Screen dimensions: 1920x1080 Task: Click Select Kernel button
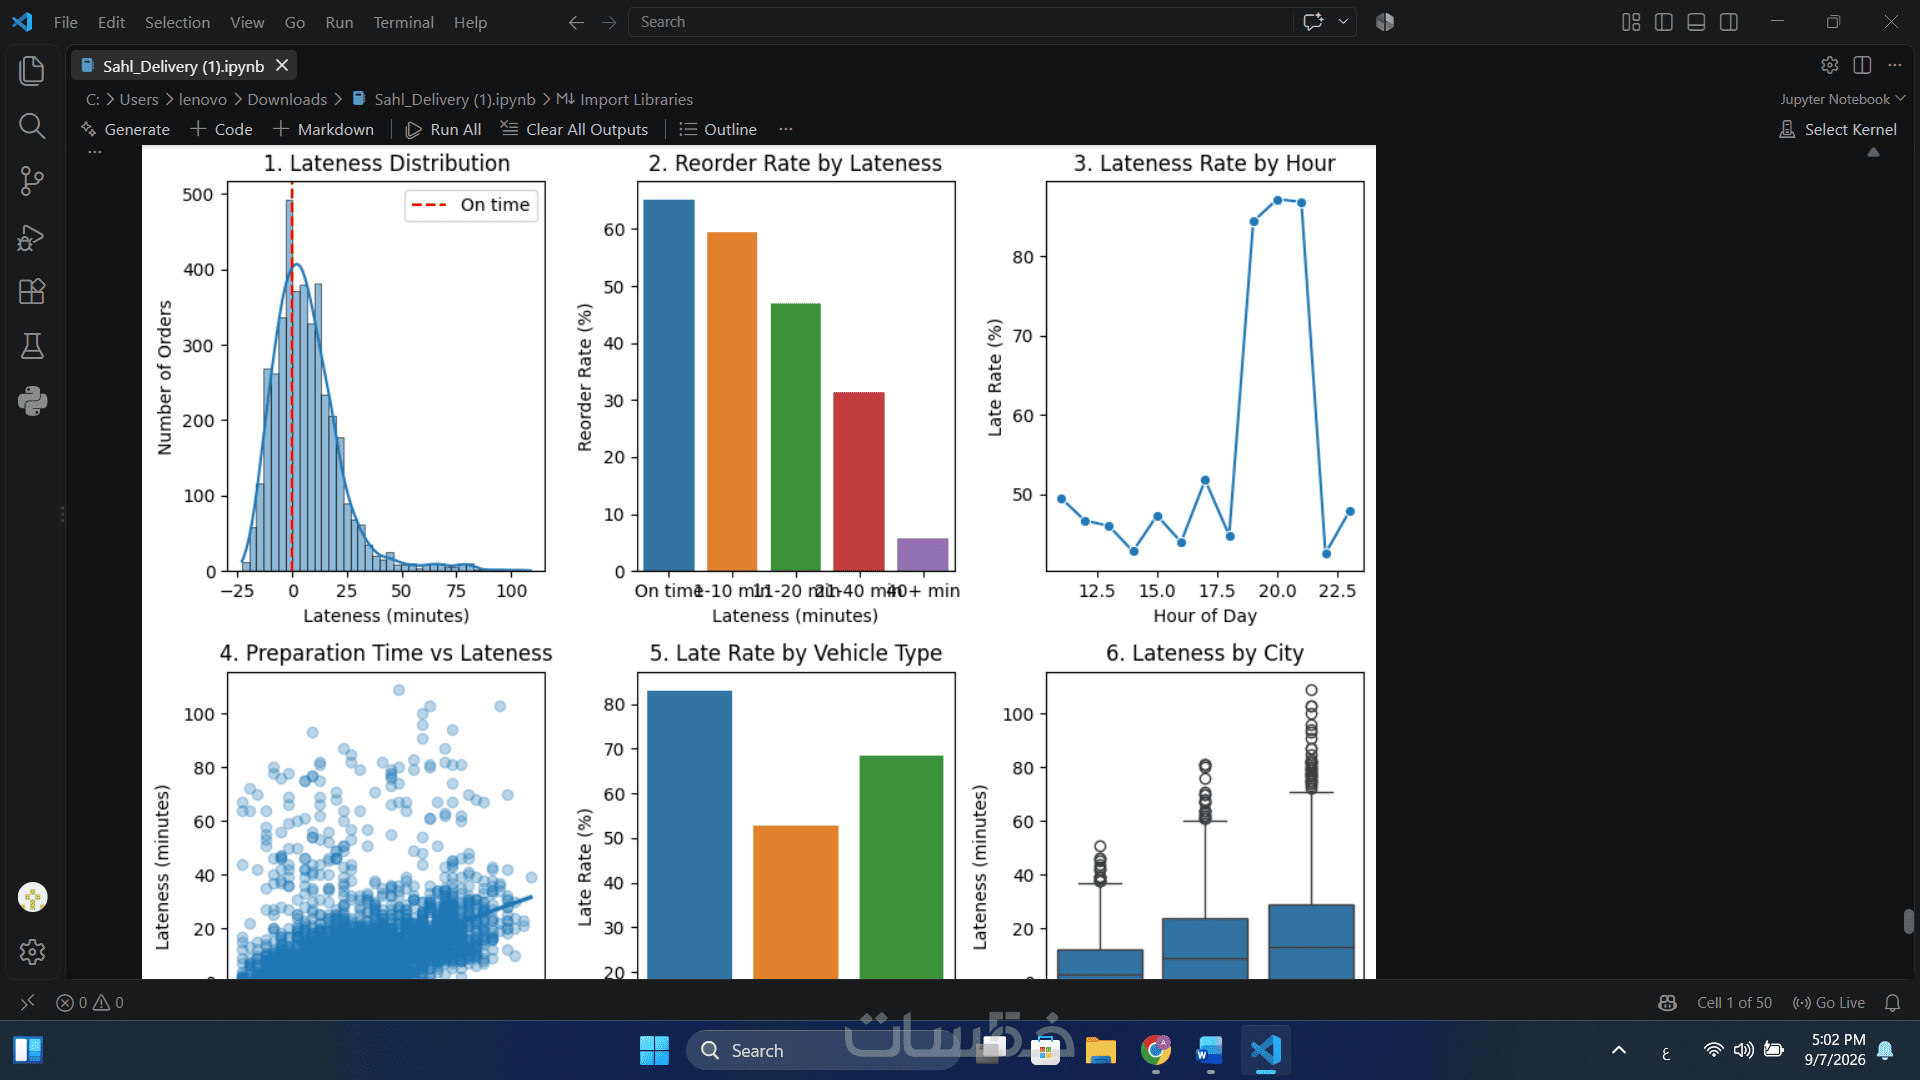(x=1838, y=129)
